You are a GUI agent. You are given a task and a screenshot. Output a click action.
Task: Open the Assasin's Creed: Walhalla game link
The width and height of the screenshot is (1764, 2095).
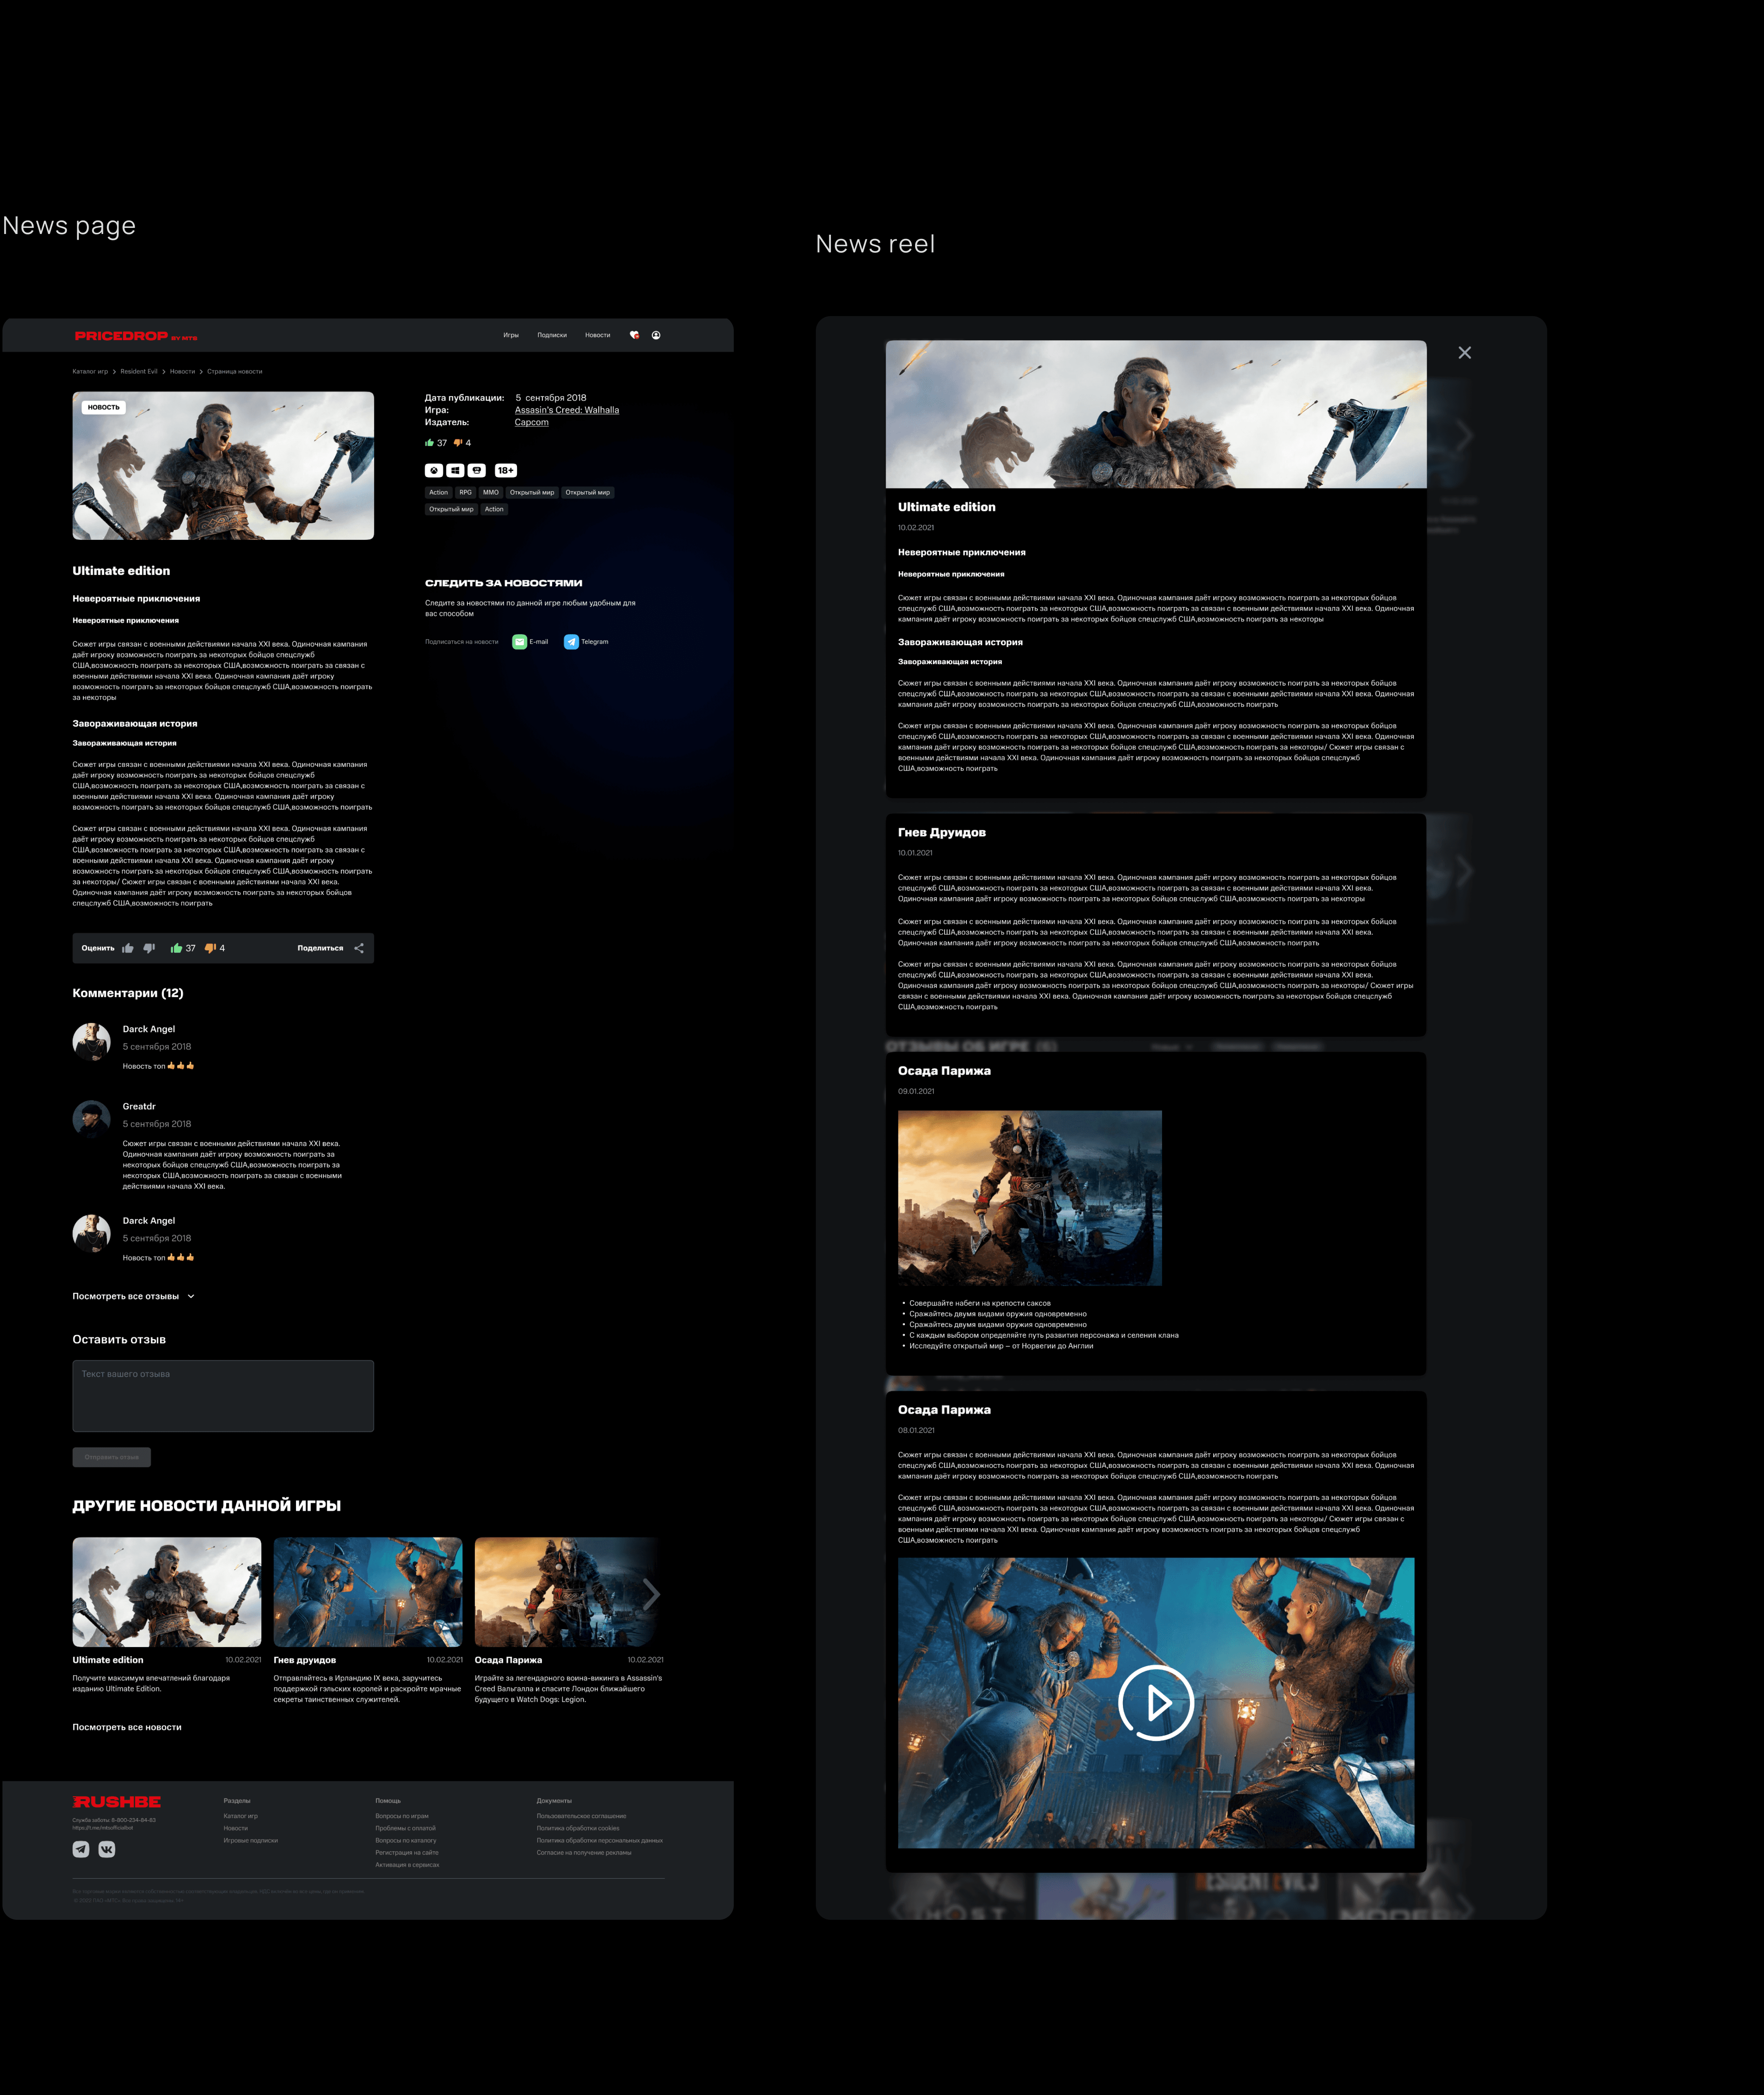tap(567, 410)
